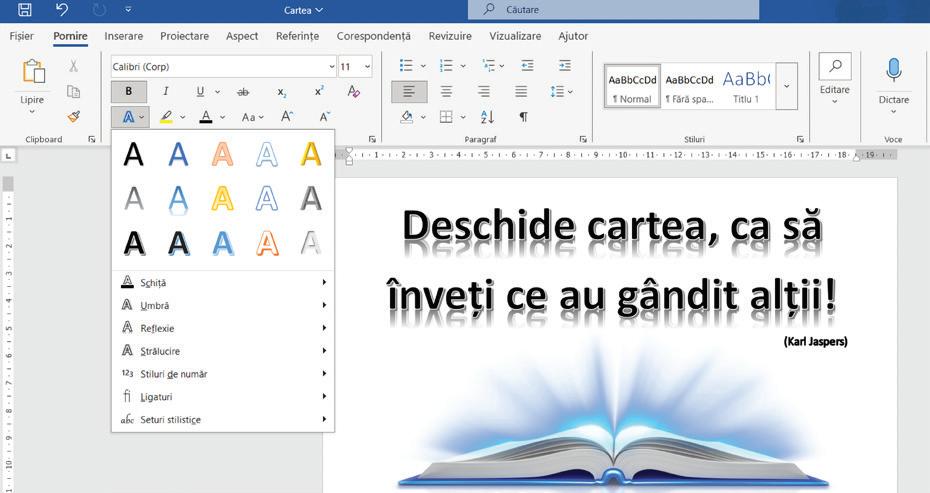The height and width of the screenshot is (493, 930).
Task: Switch to the Inserare tab
Action: pos(123,36)
